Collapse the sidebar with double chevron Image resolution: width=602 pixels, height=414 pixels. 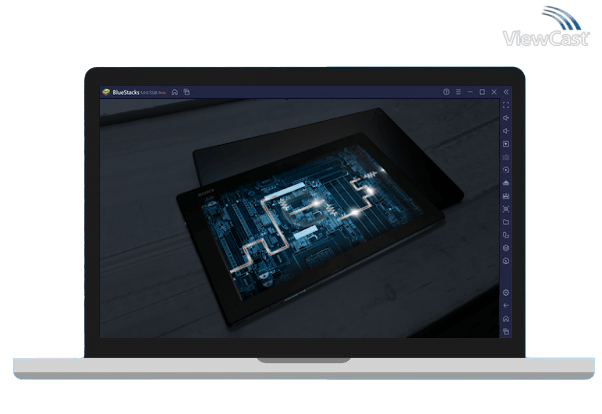[x=506, y=92]
